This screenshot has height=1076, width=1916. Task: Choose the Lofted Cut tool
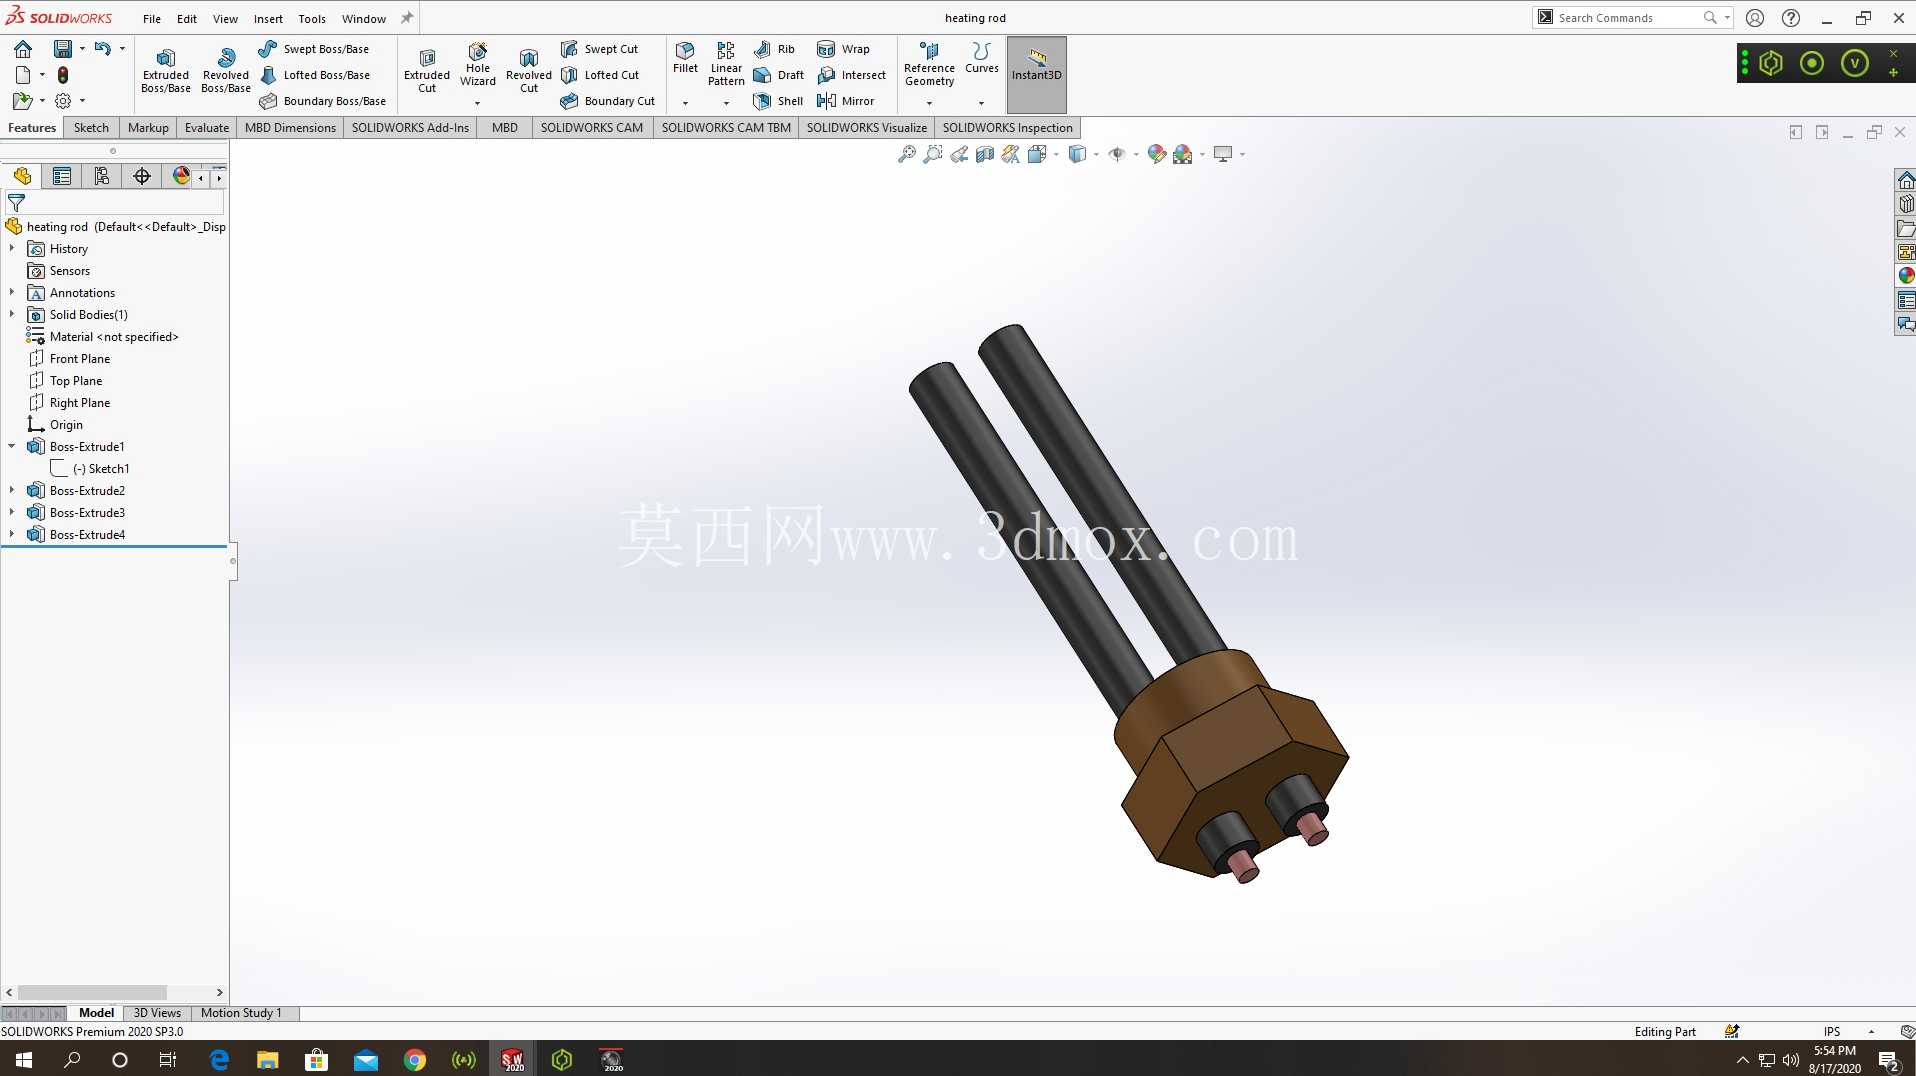pyautogui.click(x=600, y=75)
